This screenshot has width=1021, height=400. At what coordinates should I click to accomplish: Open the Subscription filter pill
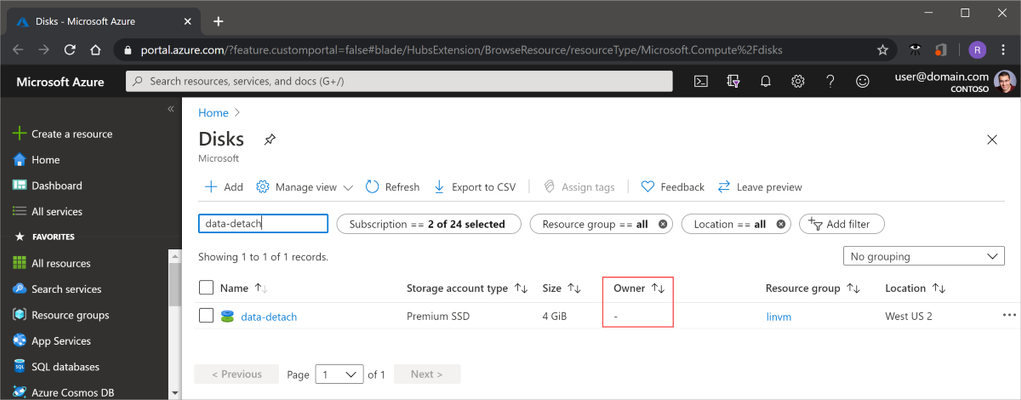(x=429, y=224)
